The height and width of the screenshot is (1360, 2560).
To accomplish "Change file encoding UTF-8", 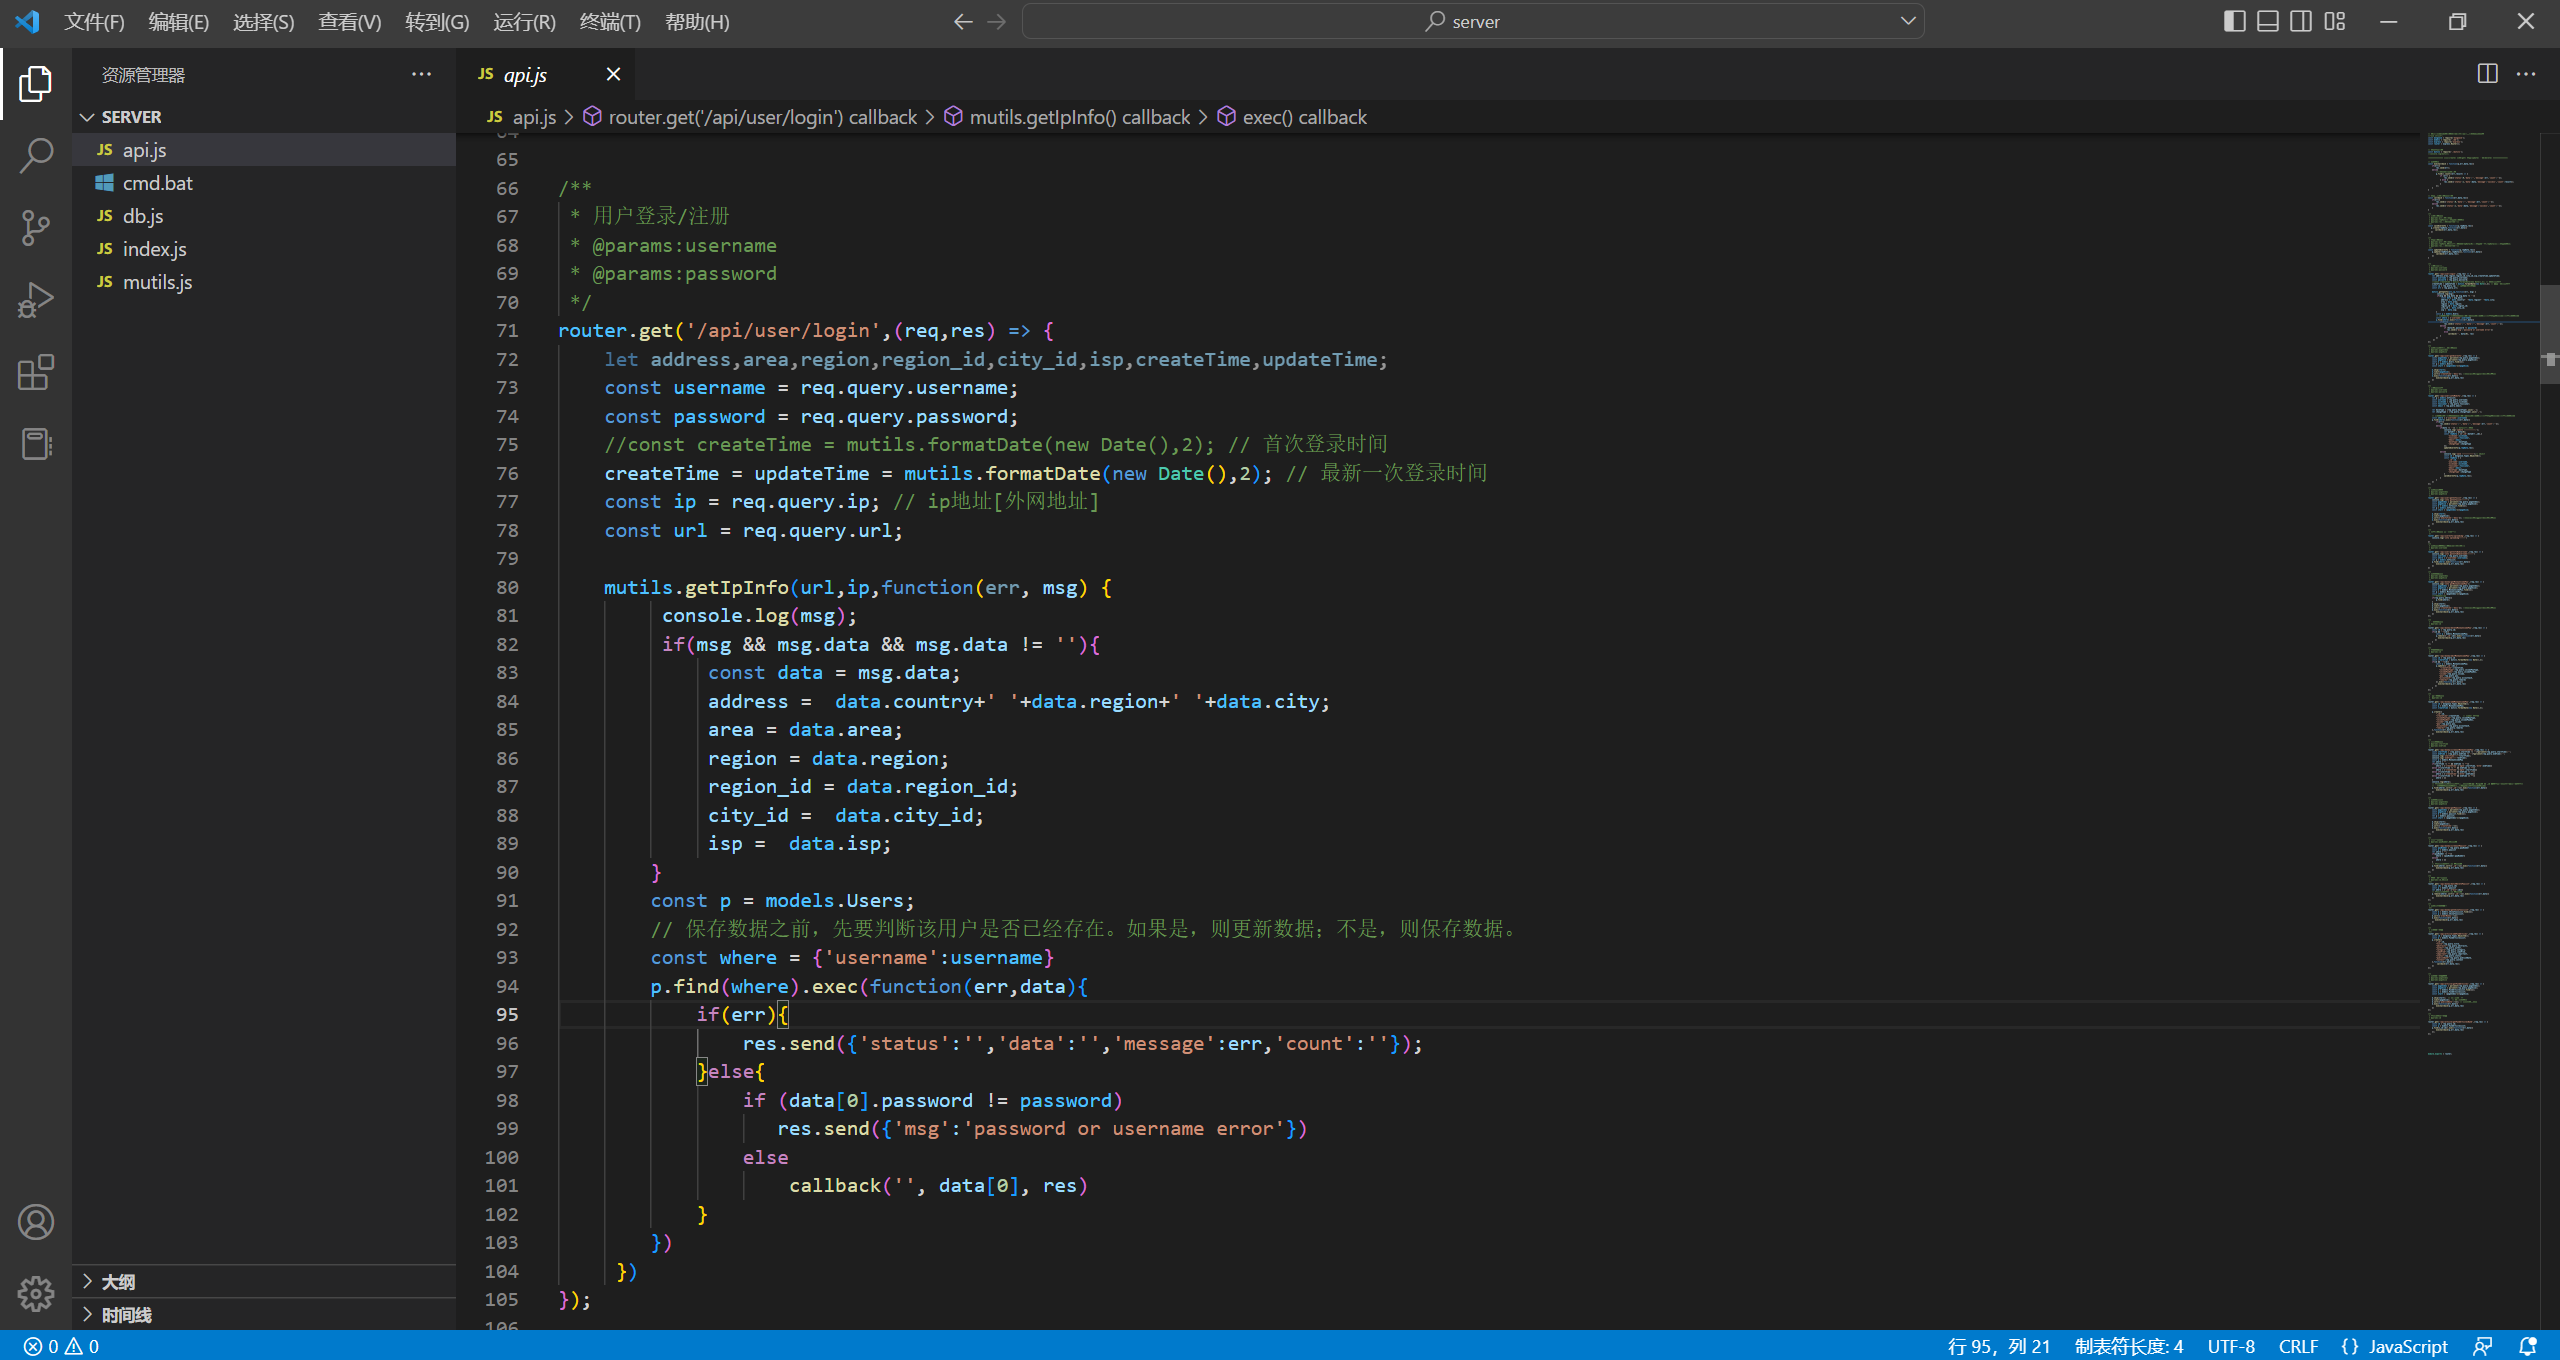I will (x=2231, y=1346).
